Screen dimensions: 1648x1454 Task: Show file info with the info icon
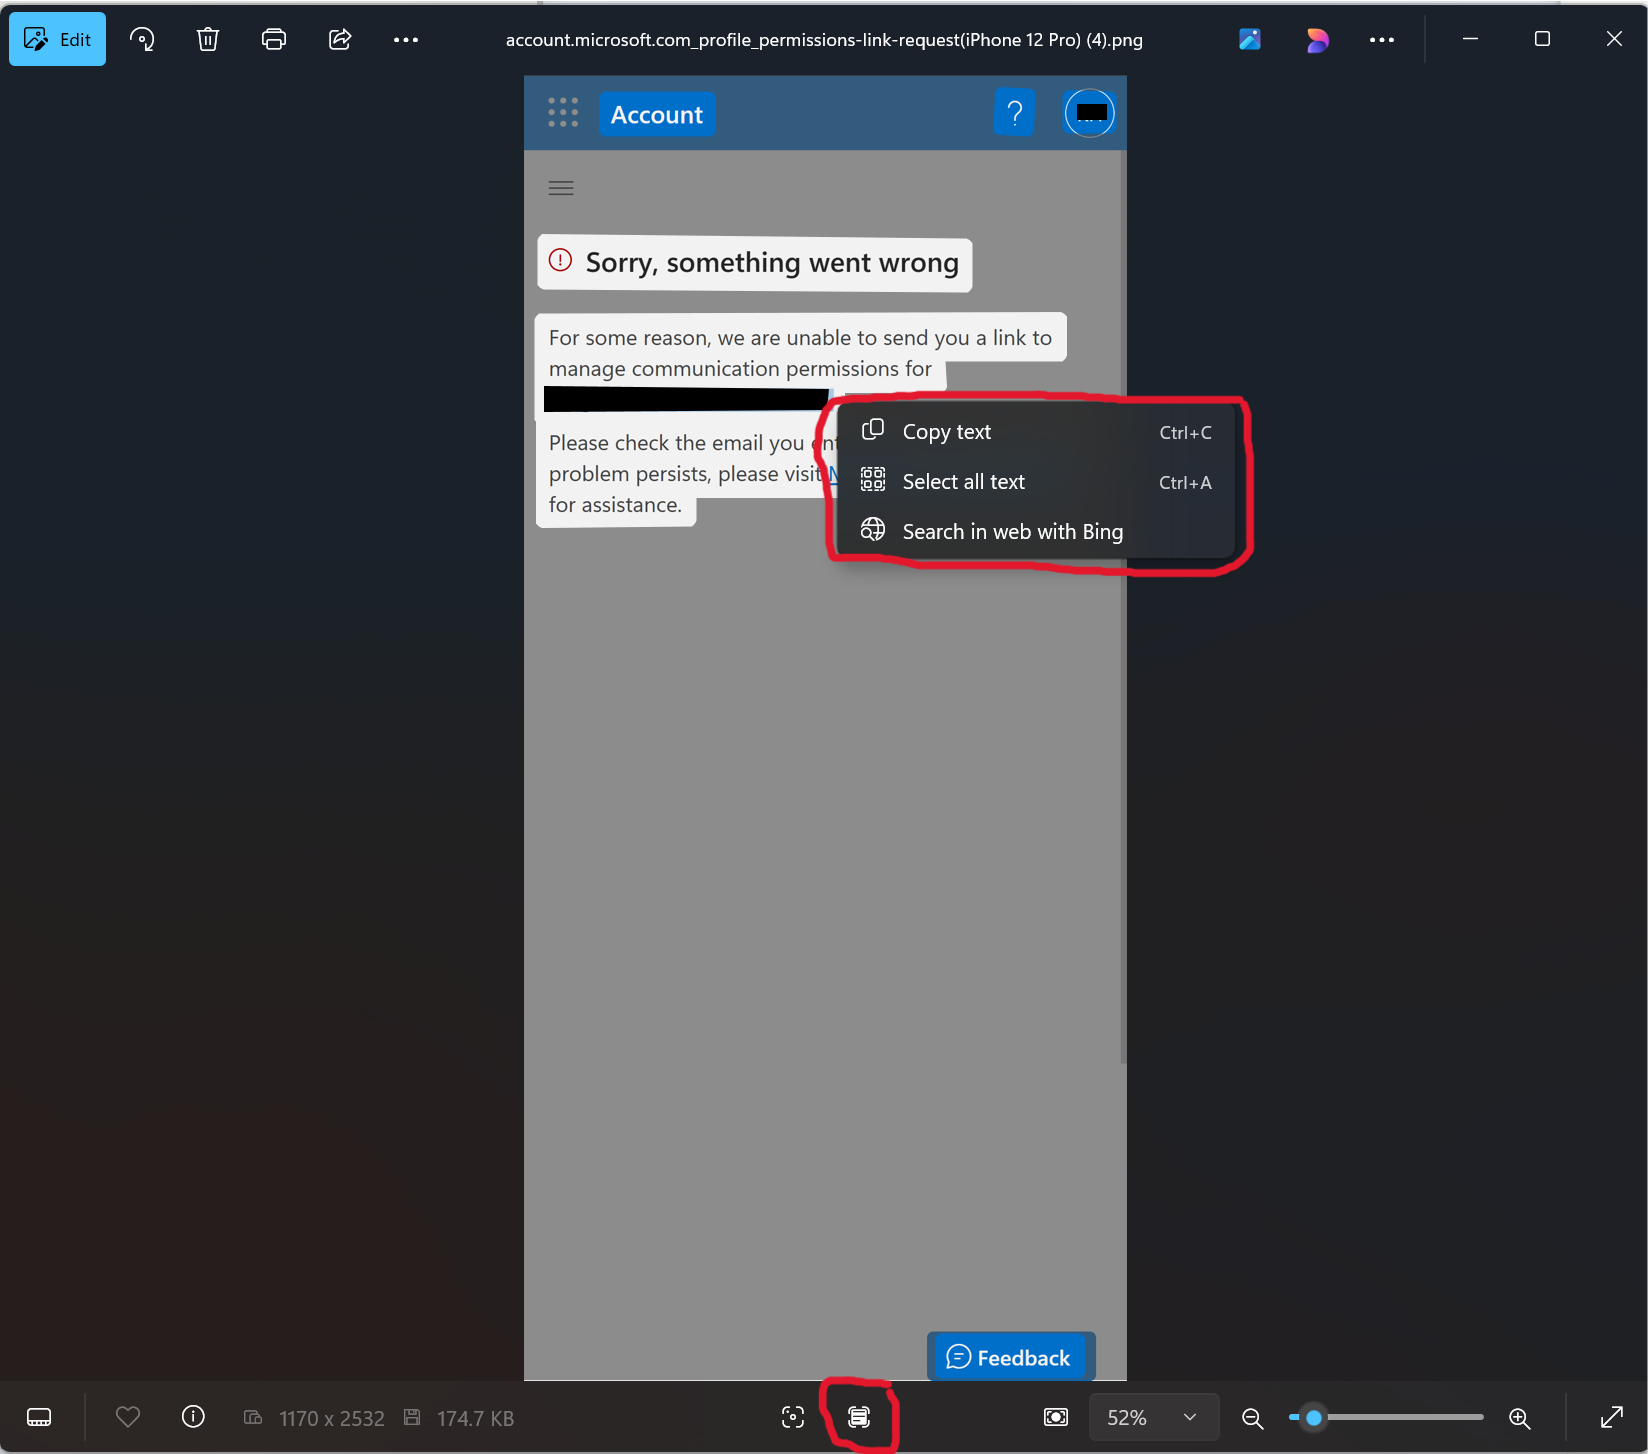point(193,1417)
